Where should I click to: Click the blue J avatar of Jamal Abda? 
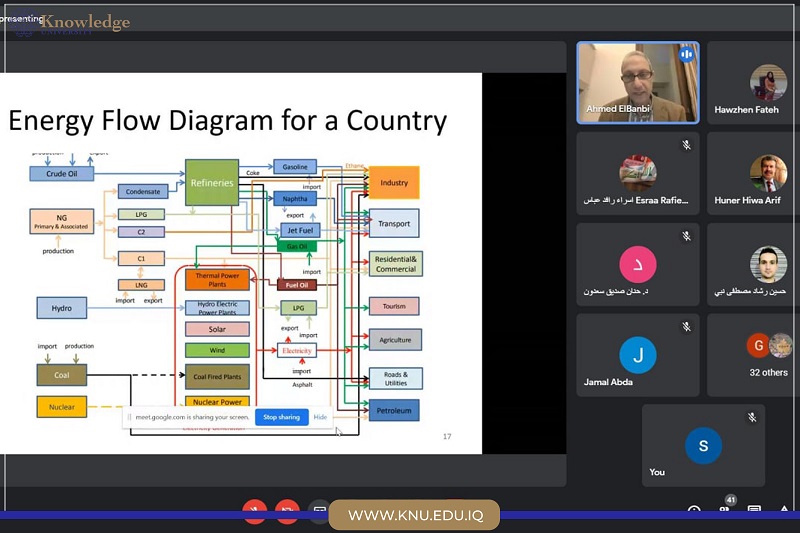(638, 355)
